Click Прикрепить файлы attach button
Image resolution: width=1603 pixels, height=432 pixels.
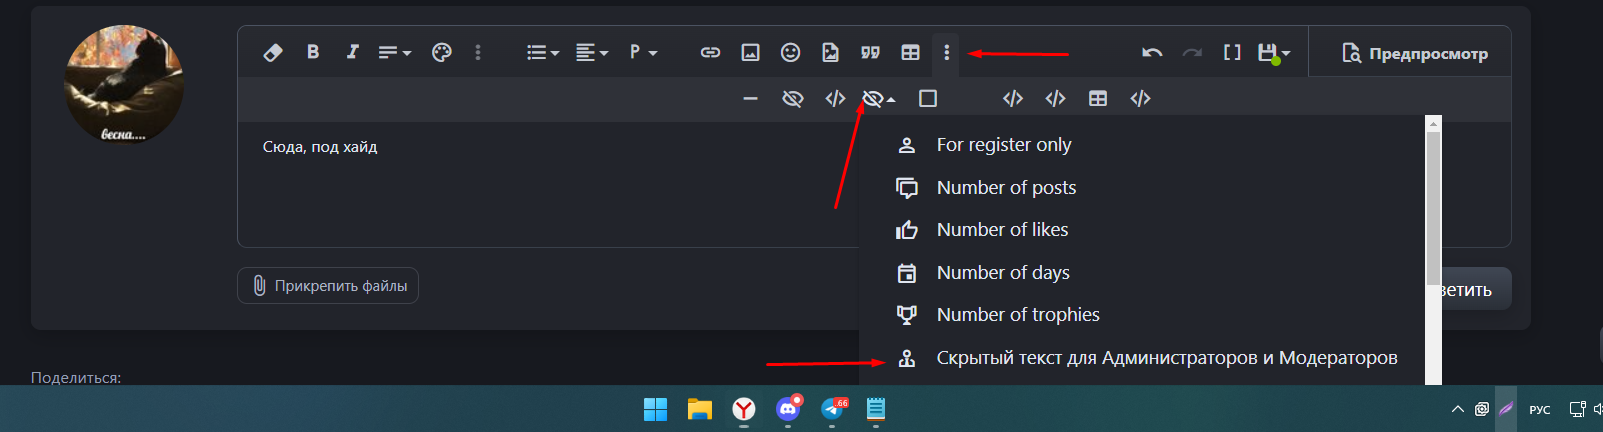point(328,286)
